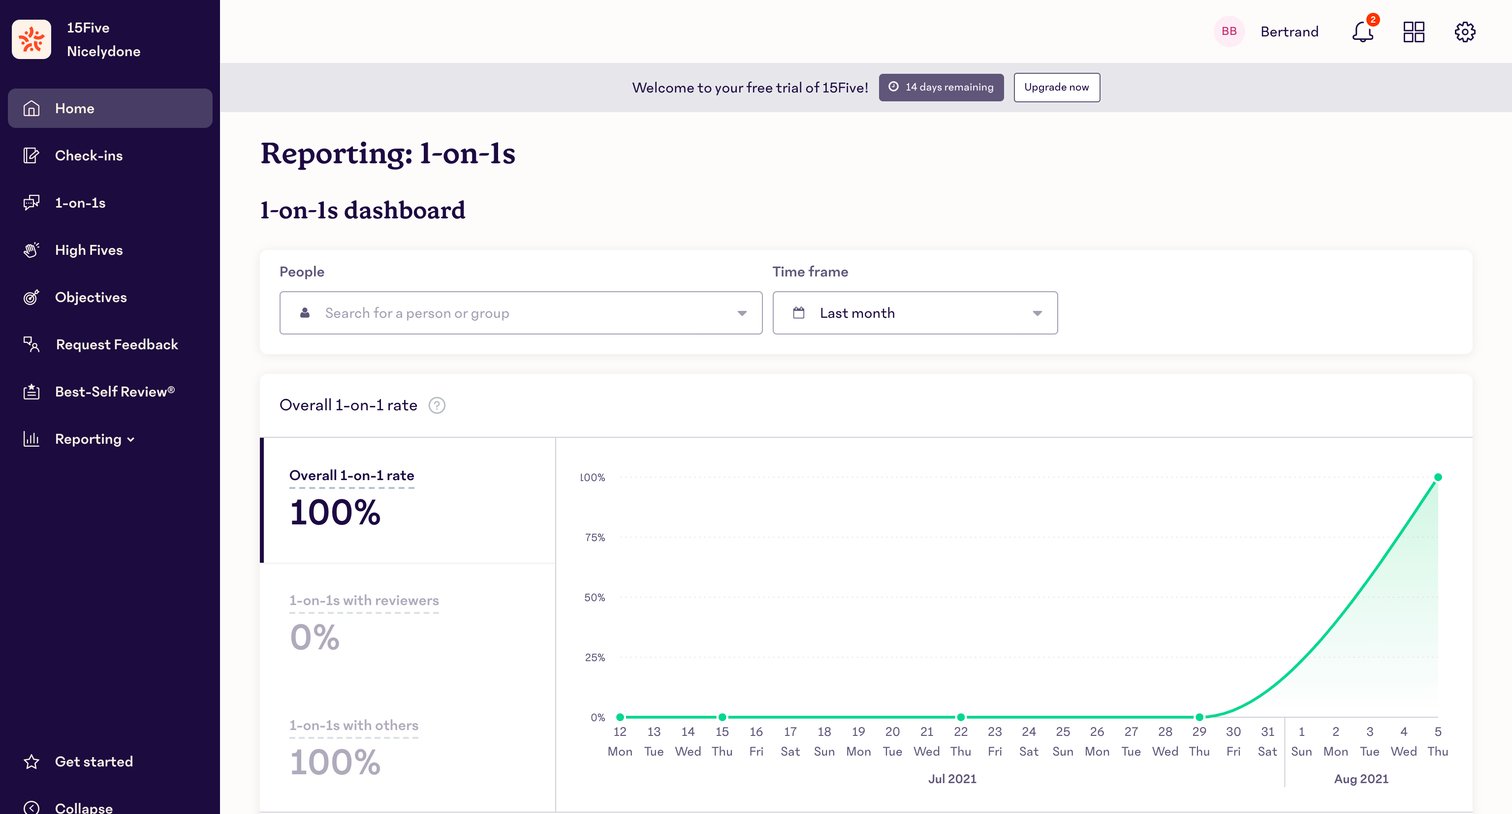The image size is (1512, 814).
Task: Click the Upgrade now button
Action: [1057, 87]
